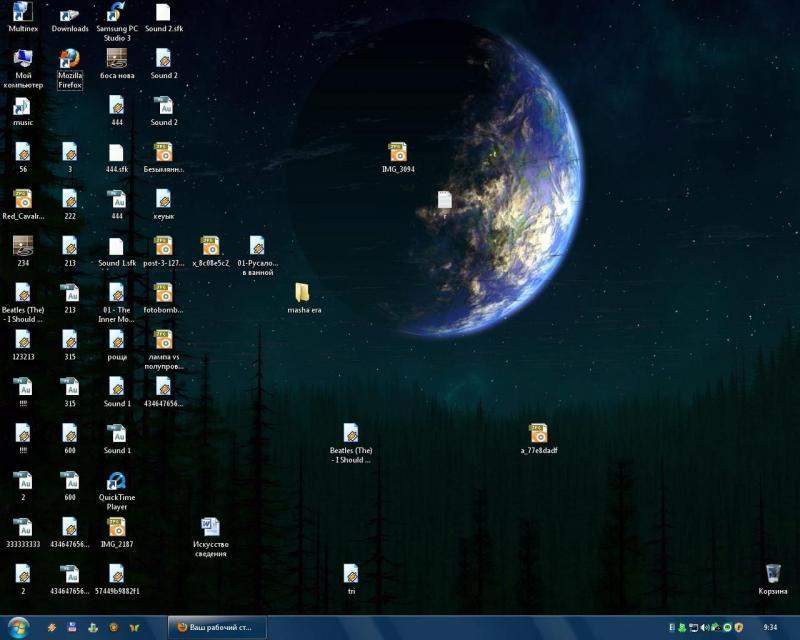Open the Windows Start menu orb
Viewport: 800px width, 640px height.
[x=19, y=627]
